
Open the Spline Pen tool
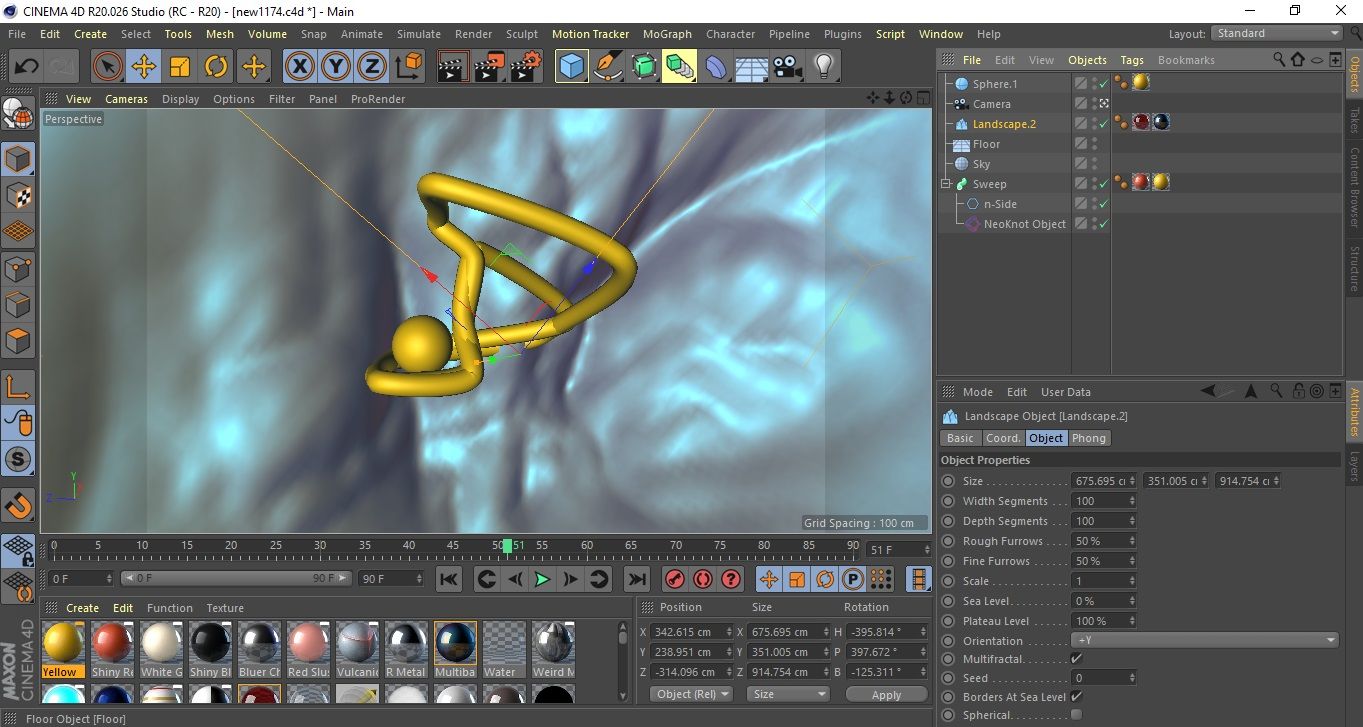coord(607,67)
